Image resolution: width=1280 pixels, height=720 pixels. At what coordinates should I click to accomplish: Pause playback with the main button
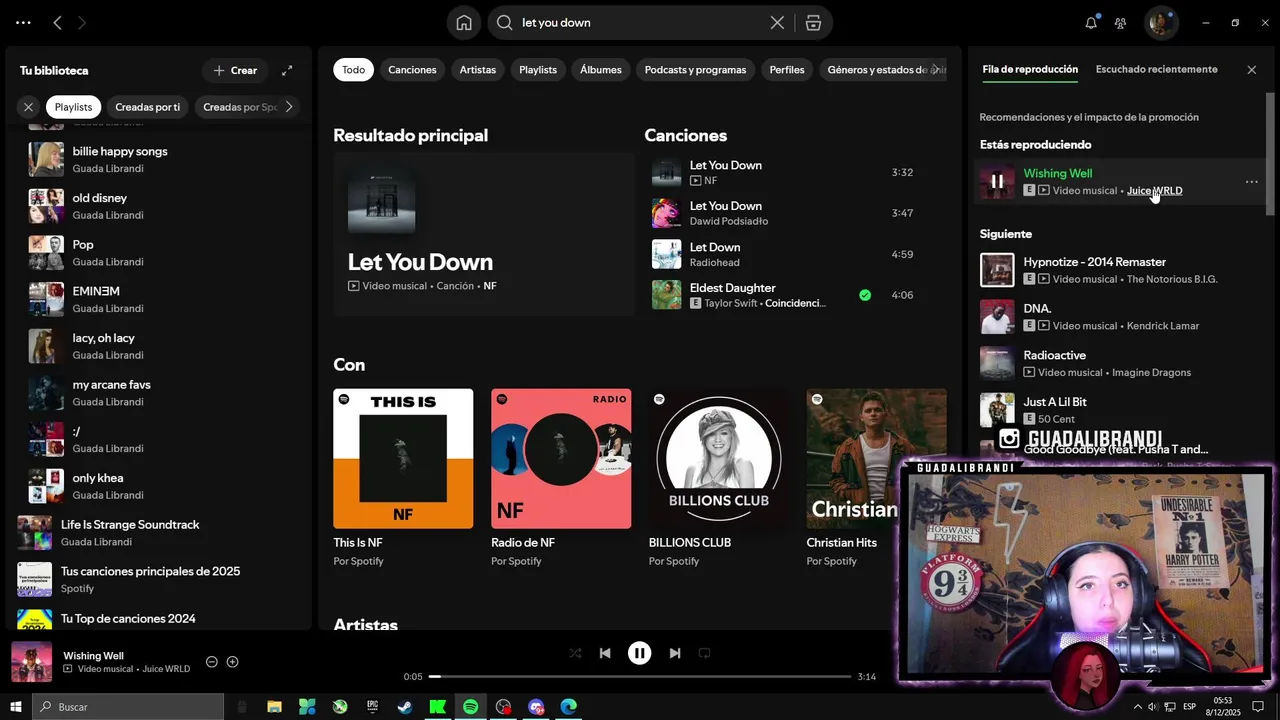pyautogui.click(x=639, y=653)
